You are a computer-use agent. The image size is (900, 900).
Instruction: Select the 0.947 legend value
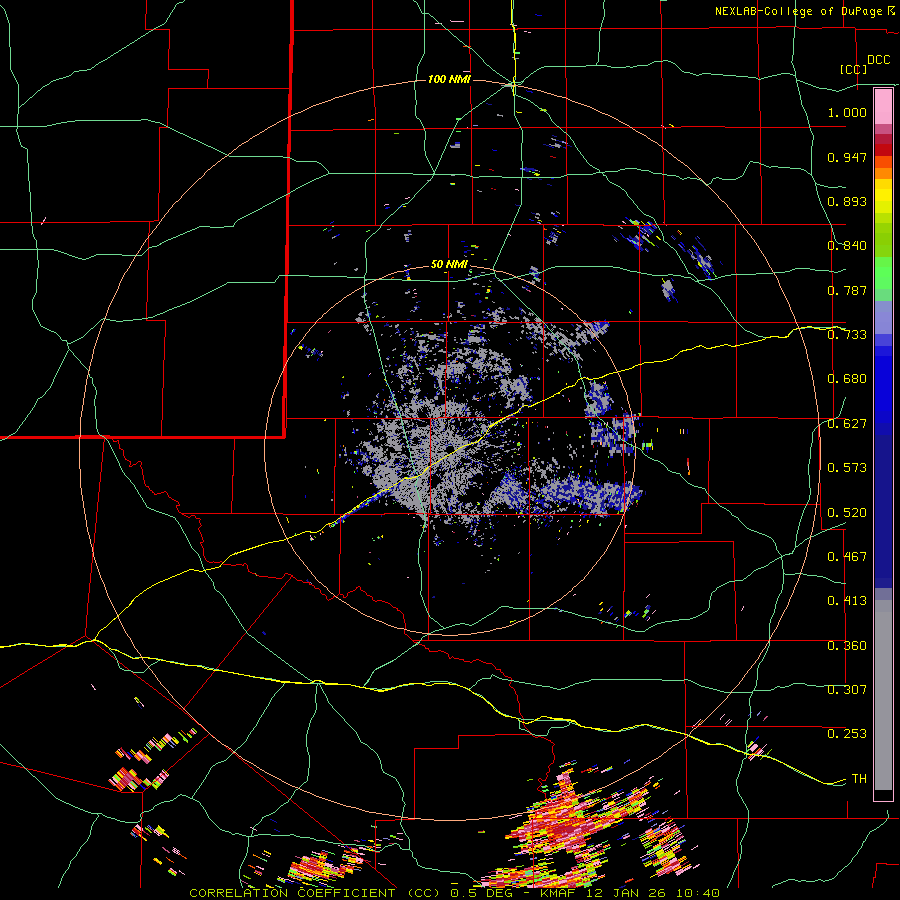(847, 157)
